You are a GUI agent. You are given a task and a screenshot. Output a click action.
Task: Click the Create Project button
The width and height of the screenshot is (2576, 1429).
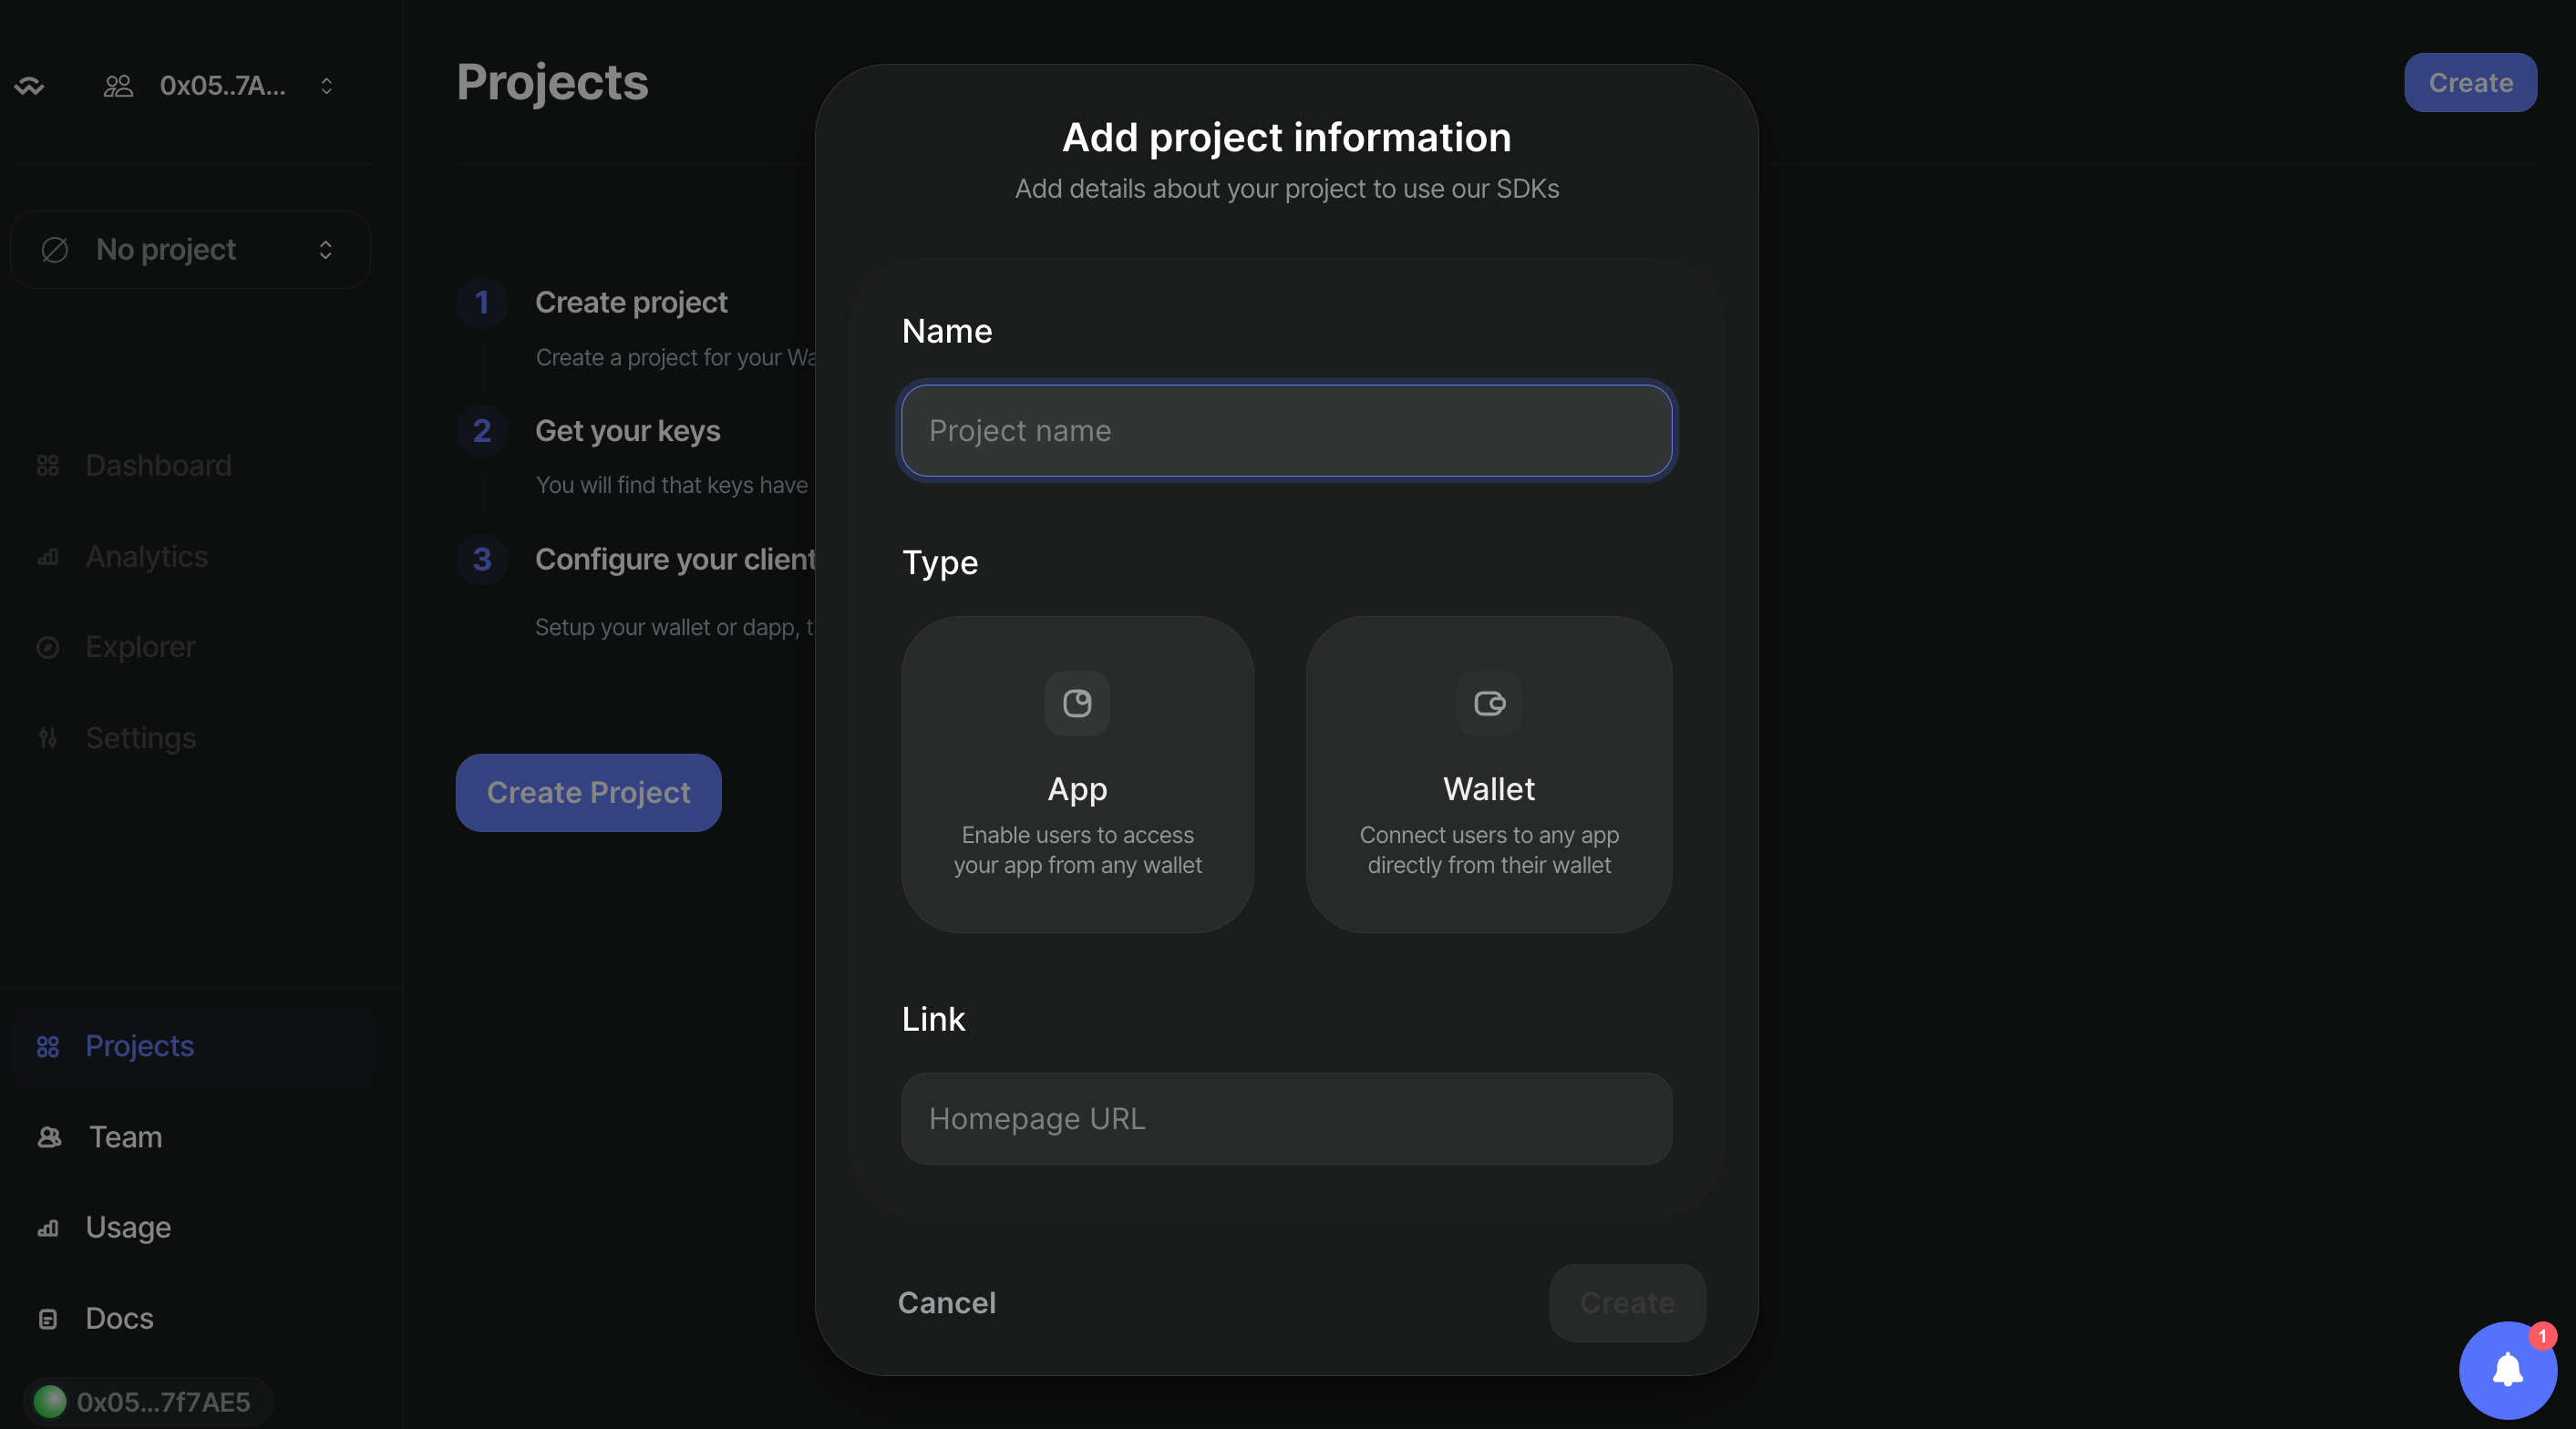click(x=587, y=792)
